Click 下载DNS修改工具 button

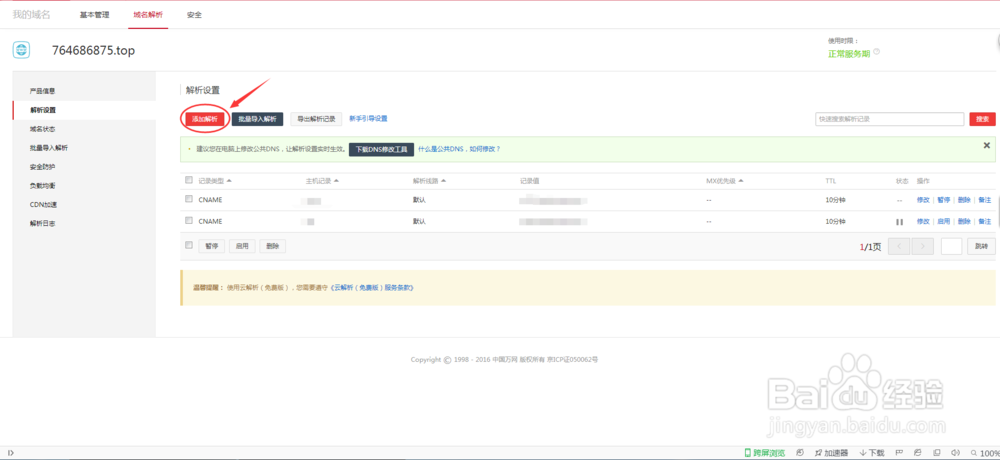click(x=381, y=149)
